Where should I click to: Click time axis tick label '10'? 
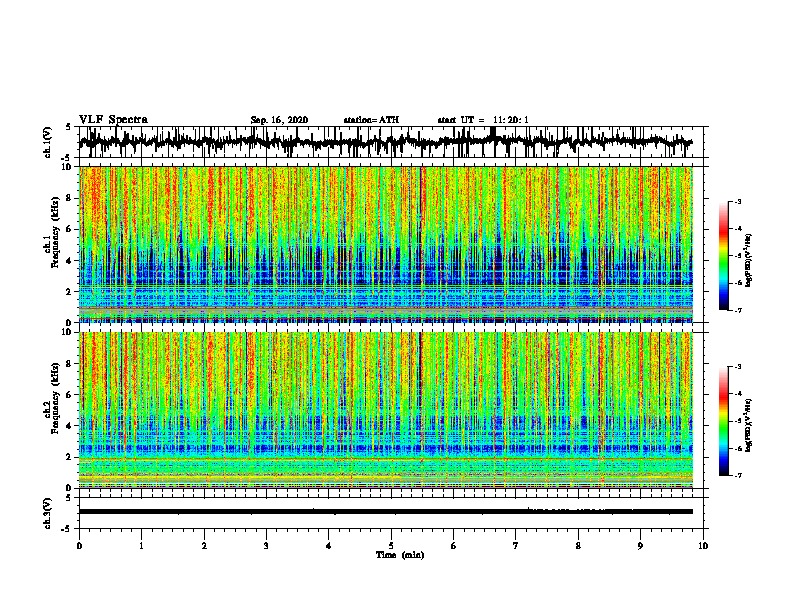[703, 546]
